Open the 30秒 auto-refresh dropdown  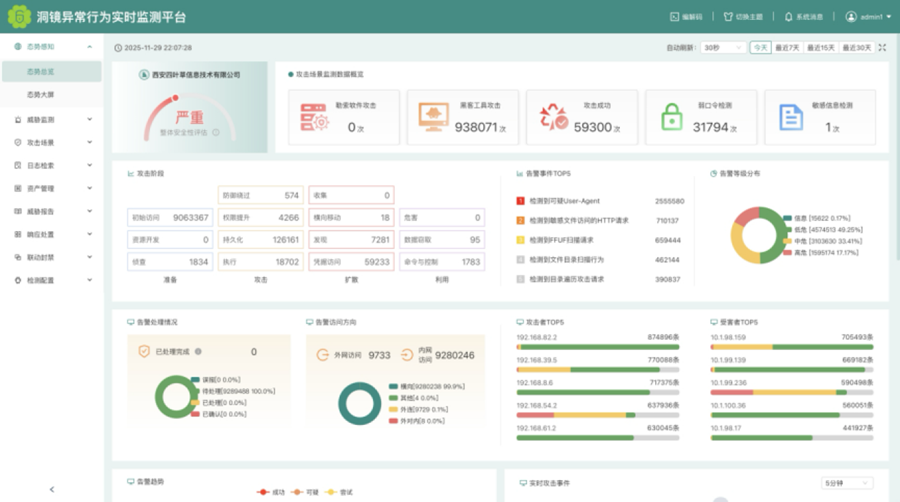coord(723,48)
